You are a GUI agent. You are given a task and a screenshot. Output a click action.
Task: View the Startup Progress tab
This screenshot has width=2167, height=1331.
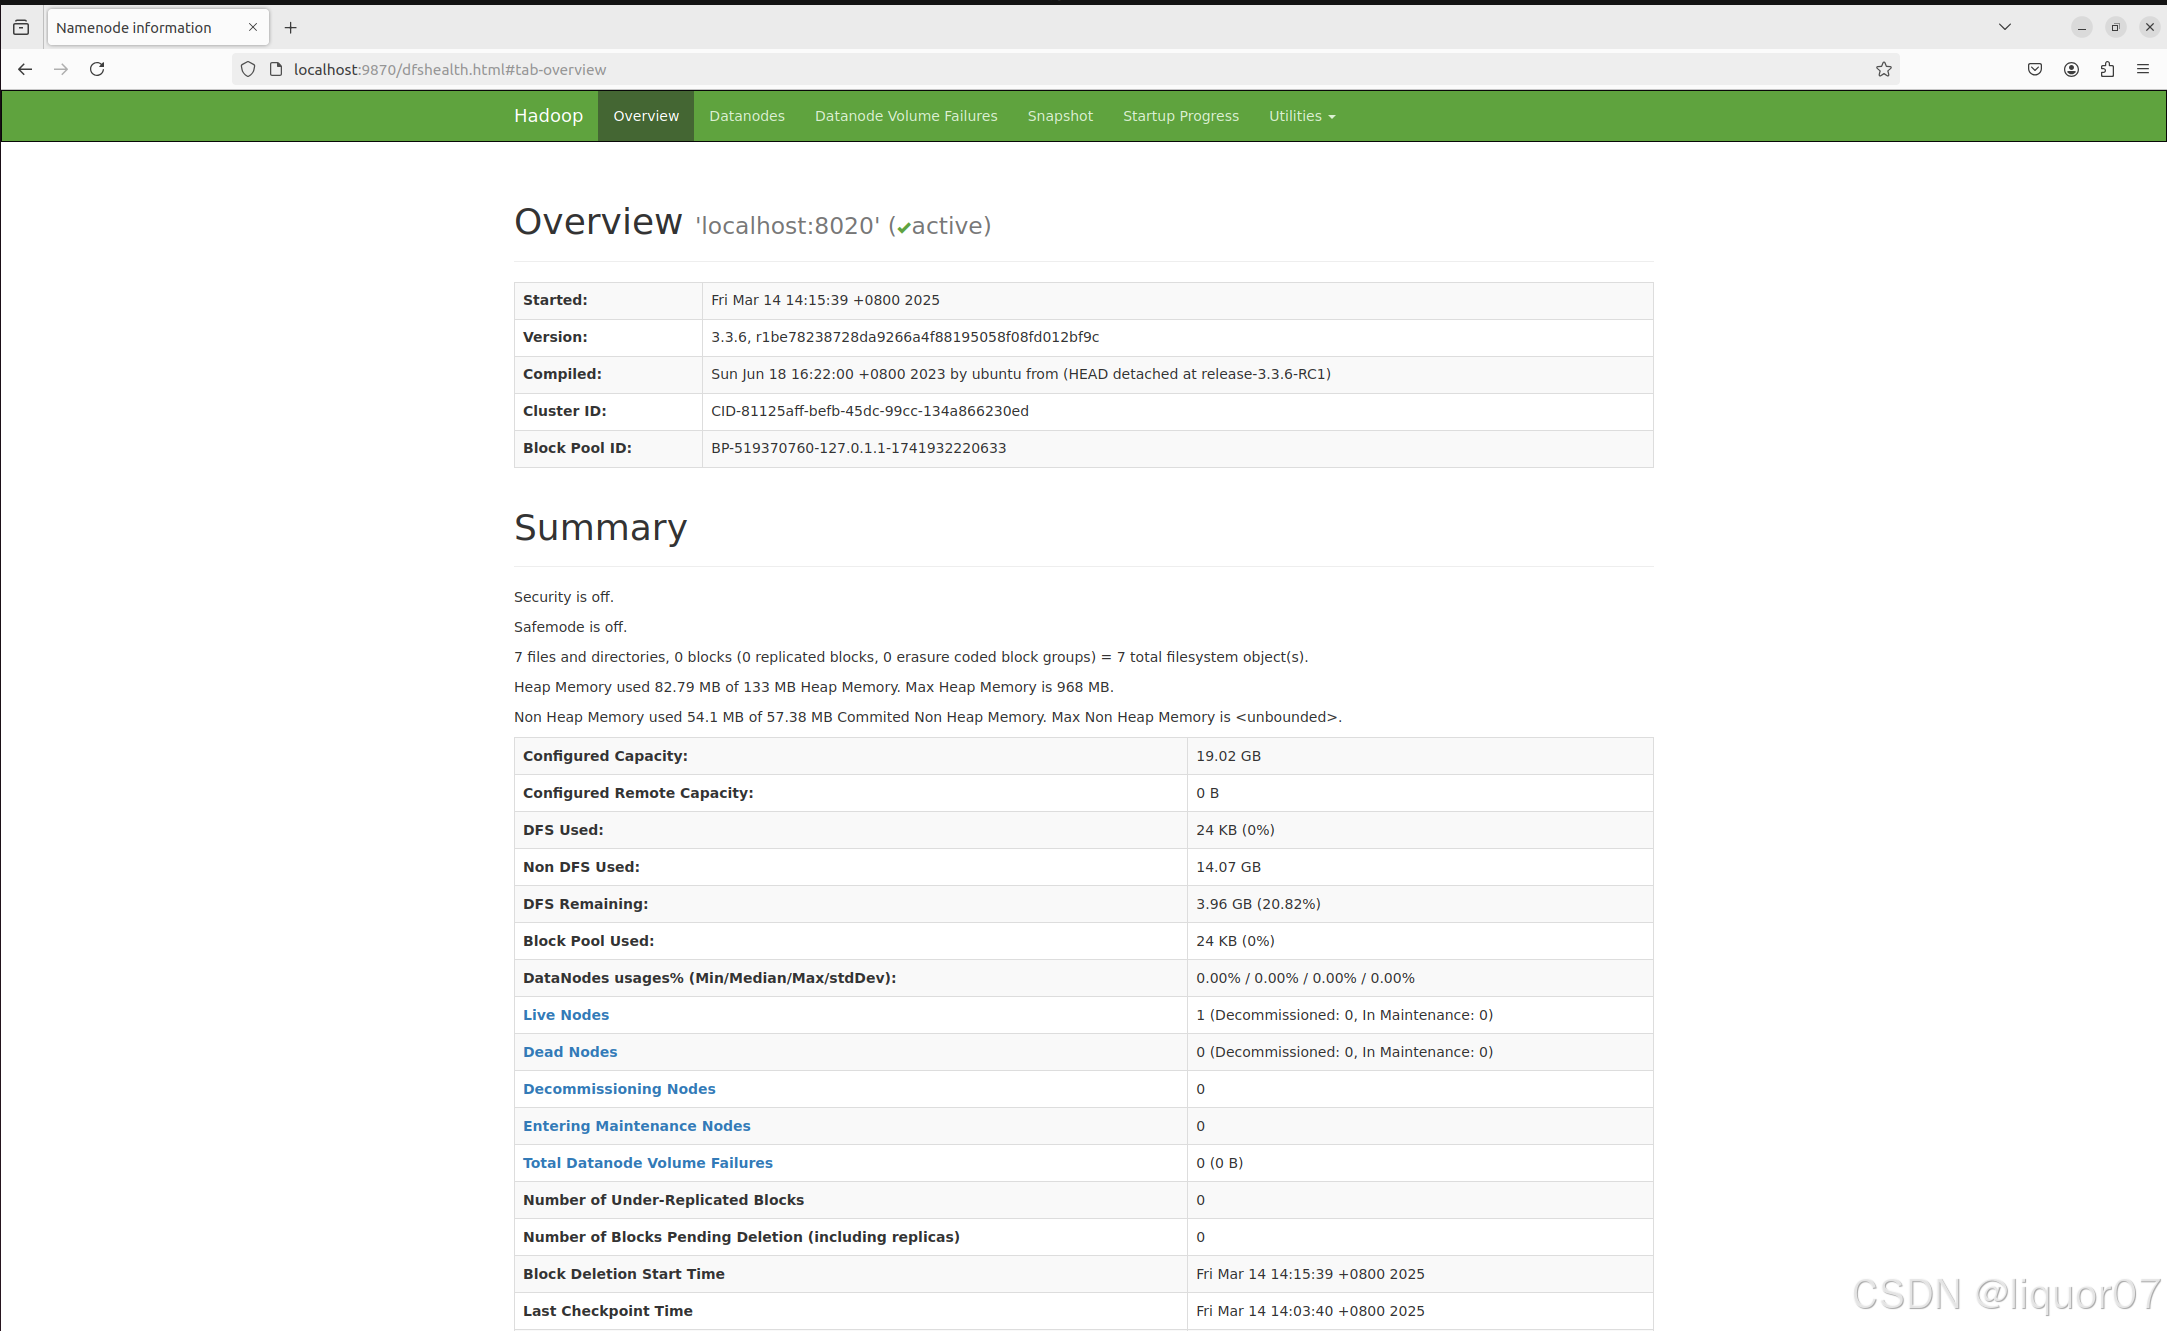[x=1180, y=116]
